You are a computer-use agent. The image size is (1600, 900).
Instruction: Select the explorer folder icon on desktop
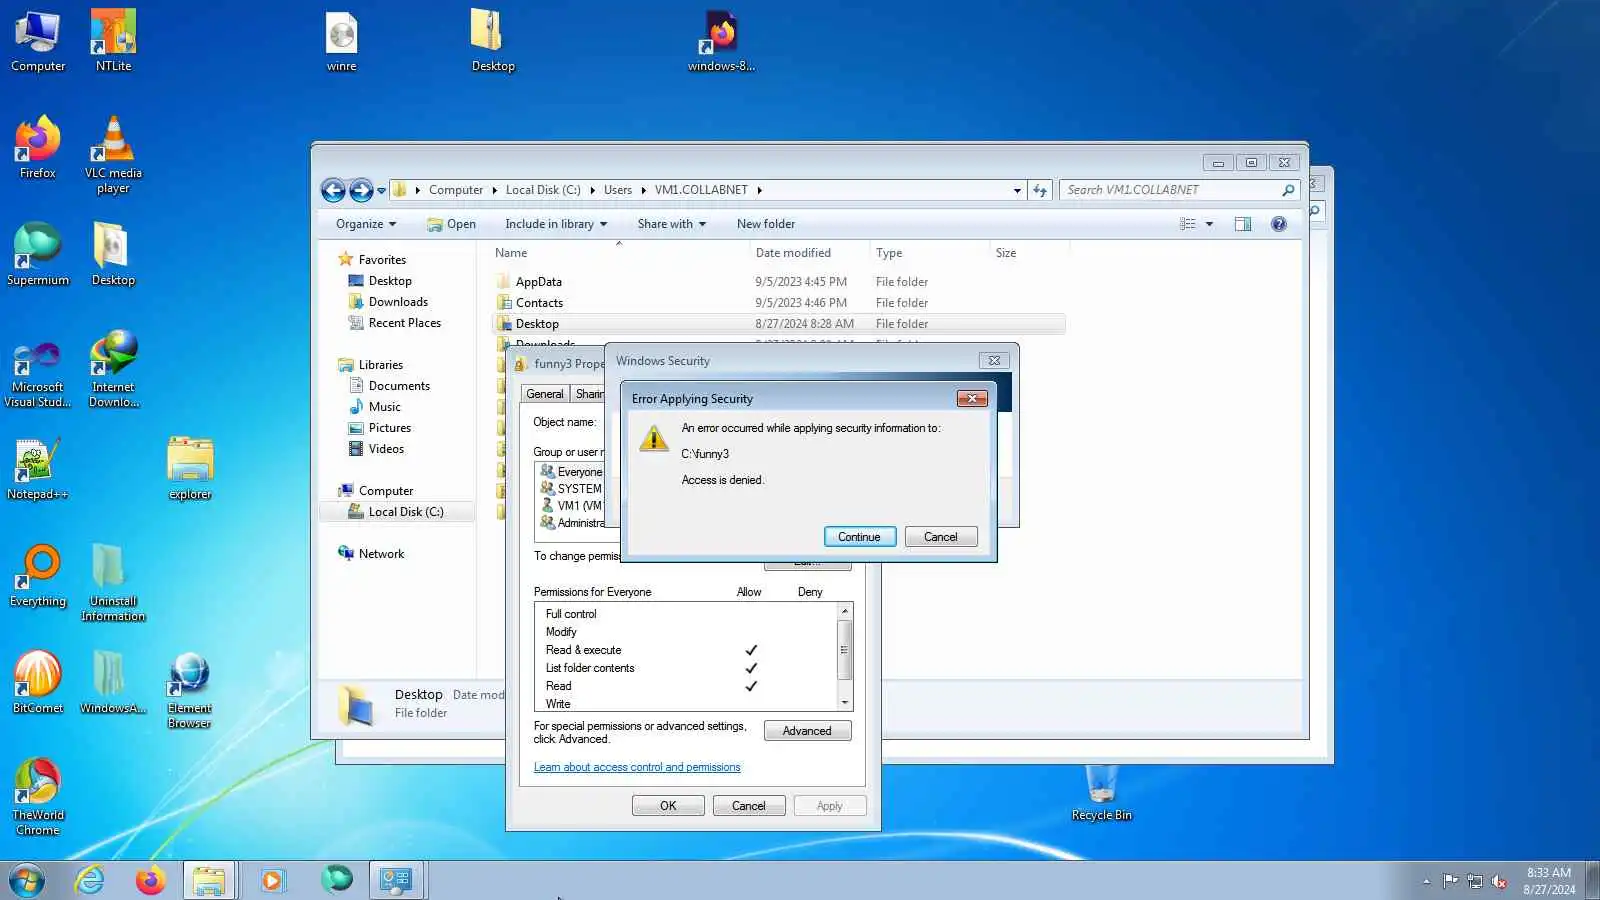(x=190, y=468)
